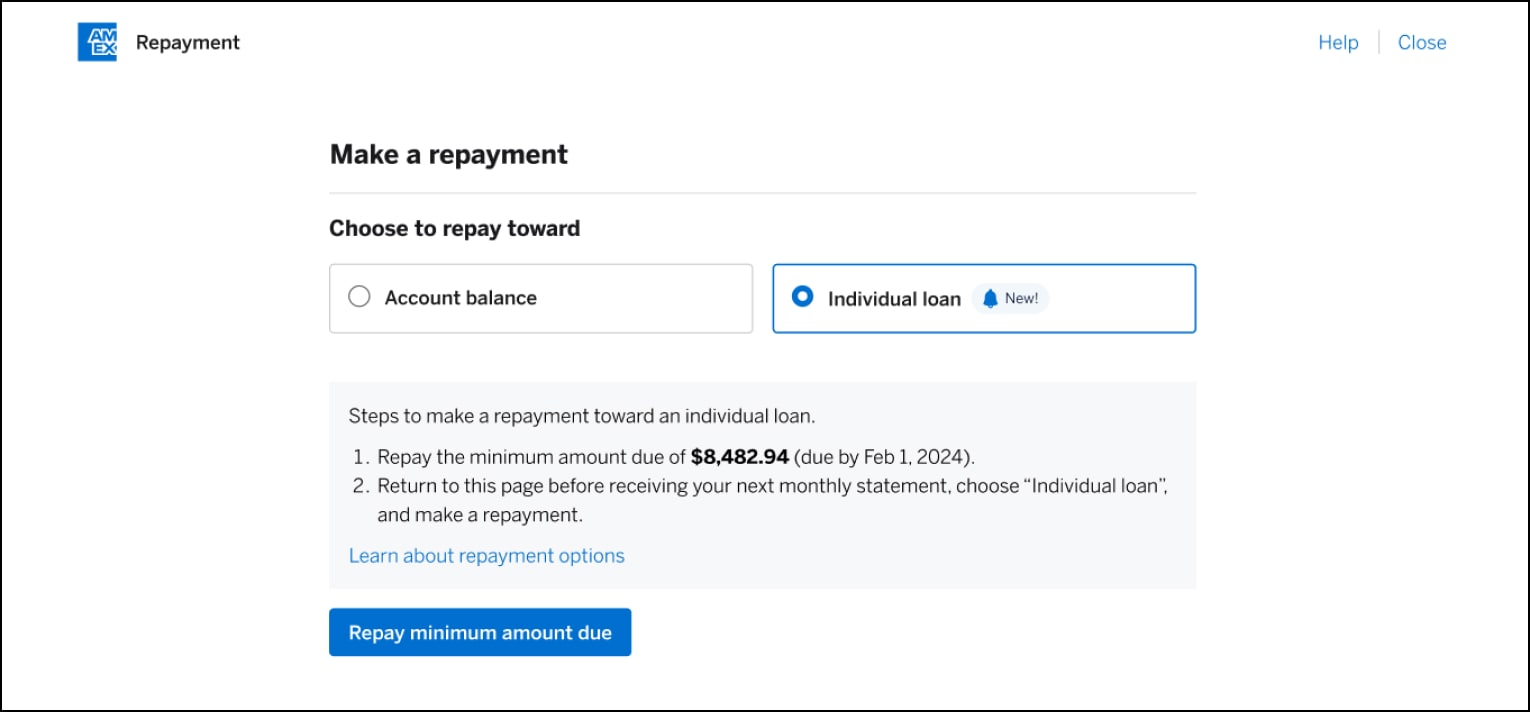Click the American Express logo

(x=96, y=42)
